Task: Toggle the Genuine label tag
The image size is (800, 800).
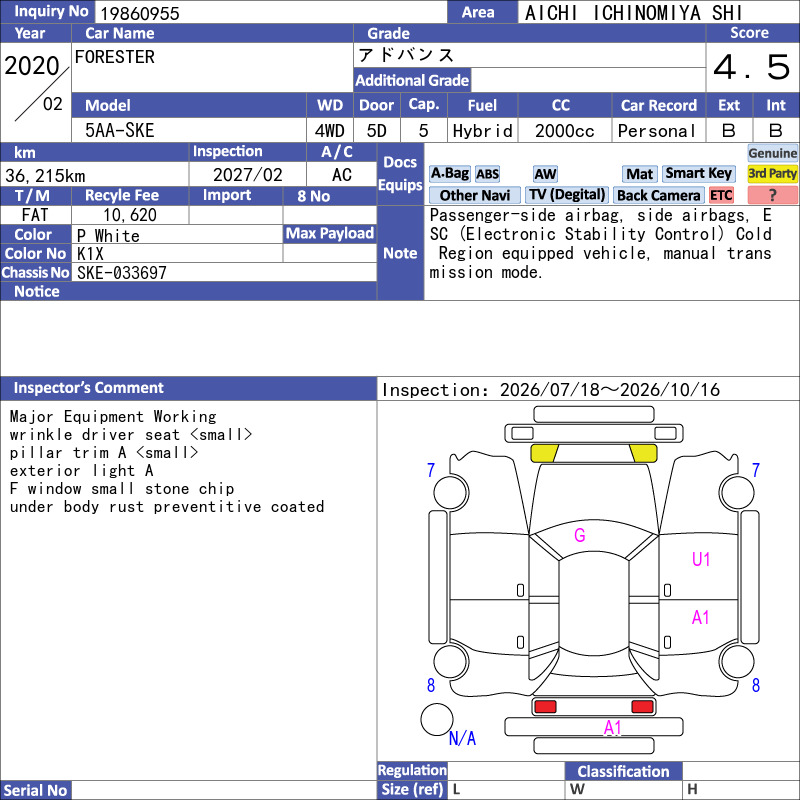Action: (772, 153)
